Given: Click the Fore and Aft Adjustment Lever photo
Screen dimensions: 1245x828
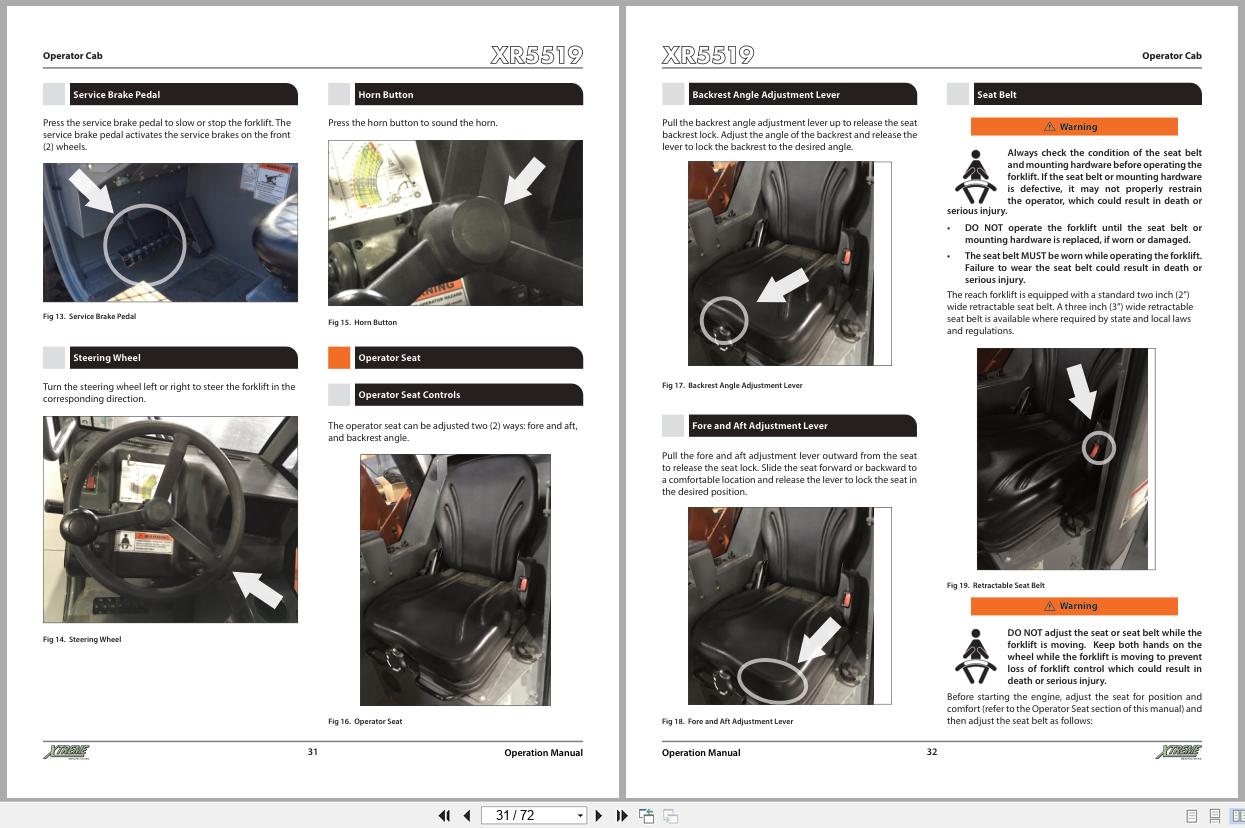Looking at the screenshot, I should tap(789, 606).
